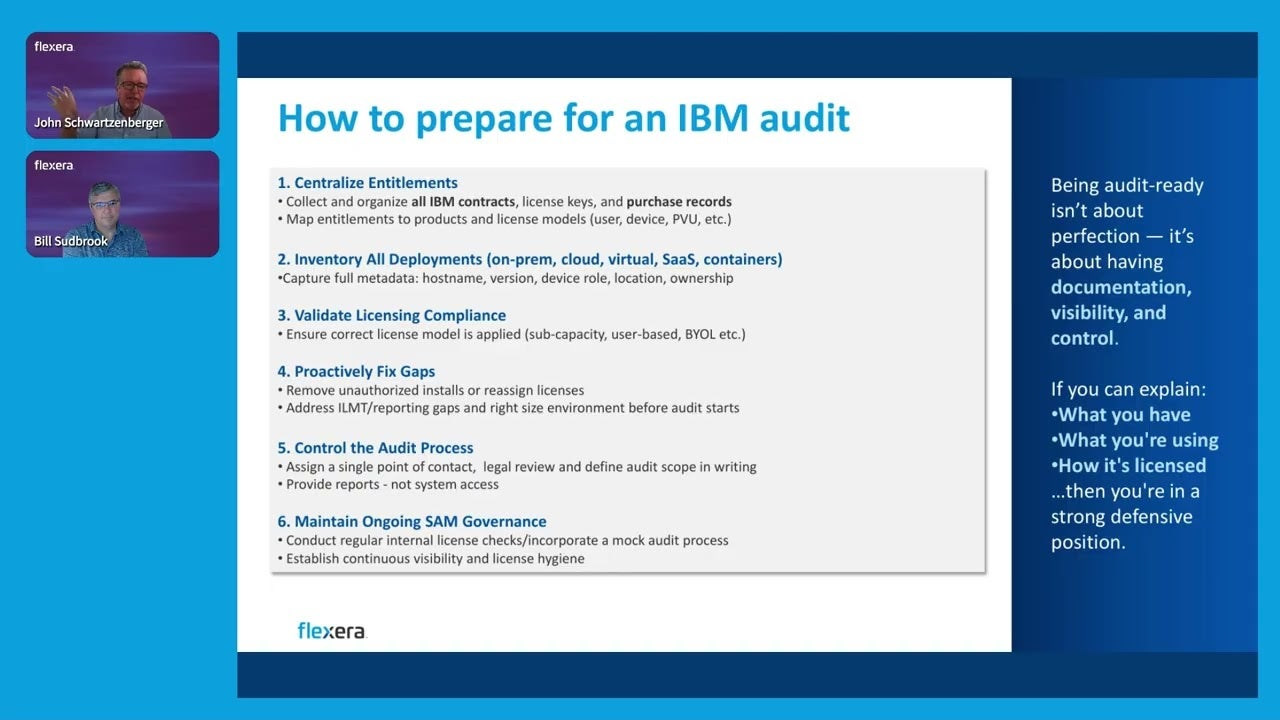Select John Schwartzenberger's video thumbnail

[x=122, y=85]
